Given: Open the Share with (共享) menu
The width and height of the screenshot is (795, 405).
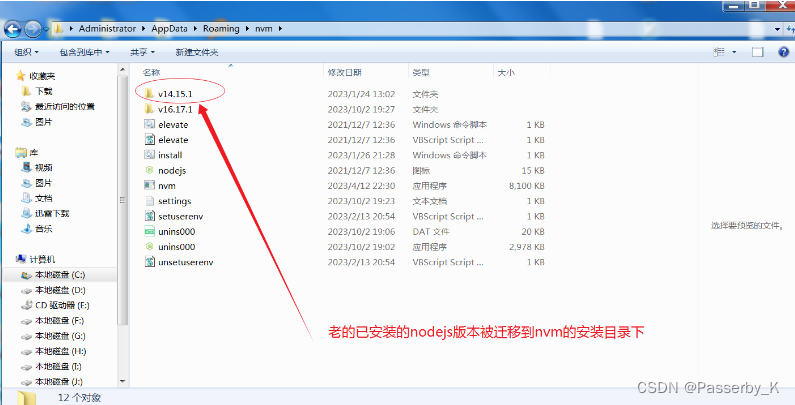Looking at the screenshot, I should click(x=142, y=52).
